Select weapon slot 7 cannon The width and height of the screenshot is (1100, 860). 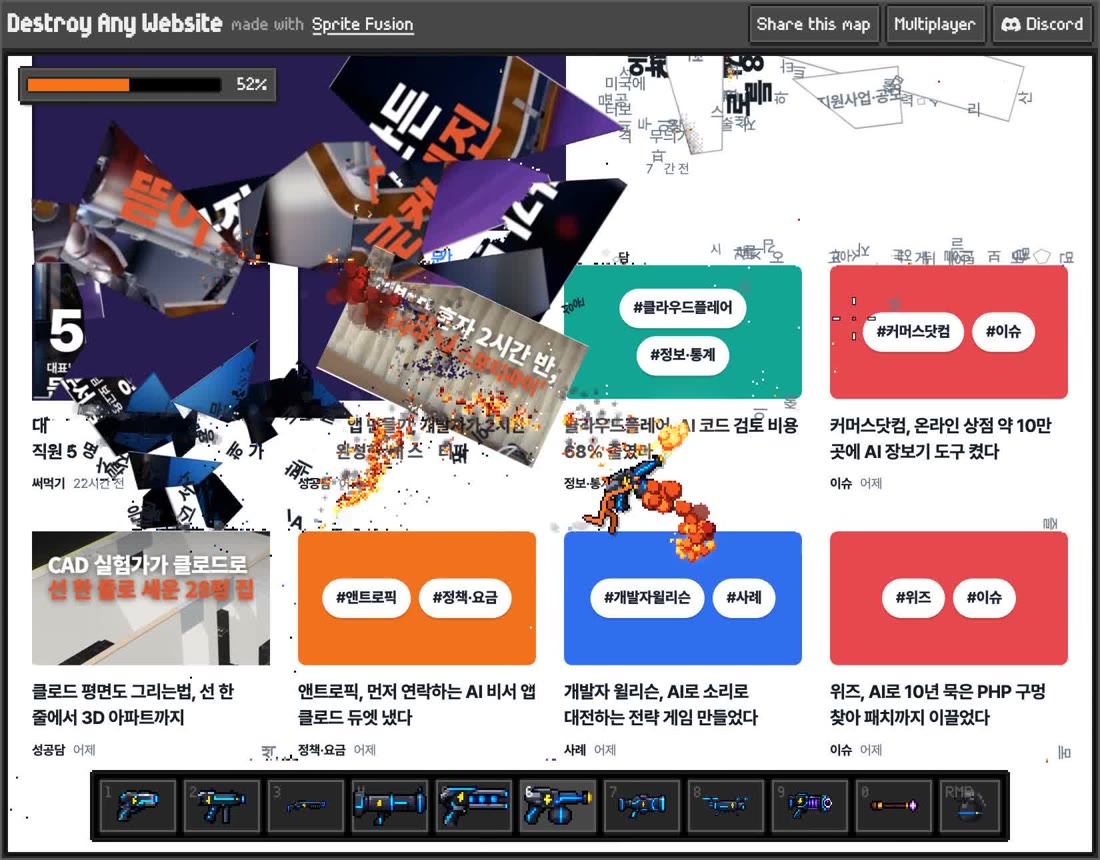click(x=642, y=805)
